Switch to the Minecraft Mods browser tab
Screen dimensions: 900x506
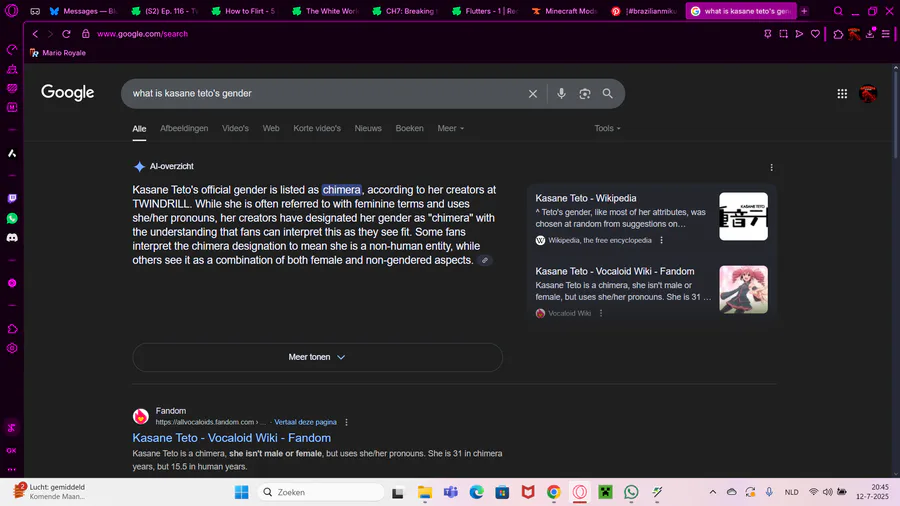click(x=565, y=11)
